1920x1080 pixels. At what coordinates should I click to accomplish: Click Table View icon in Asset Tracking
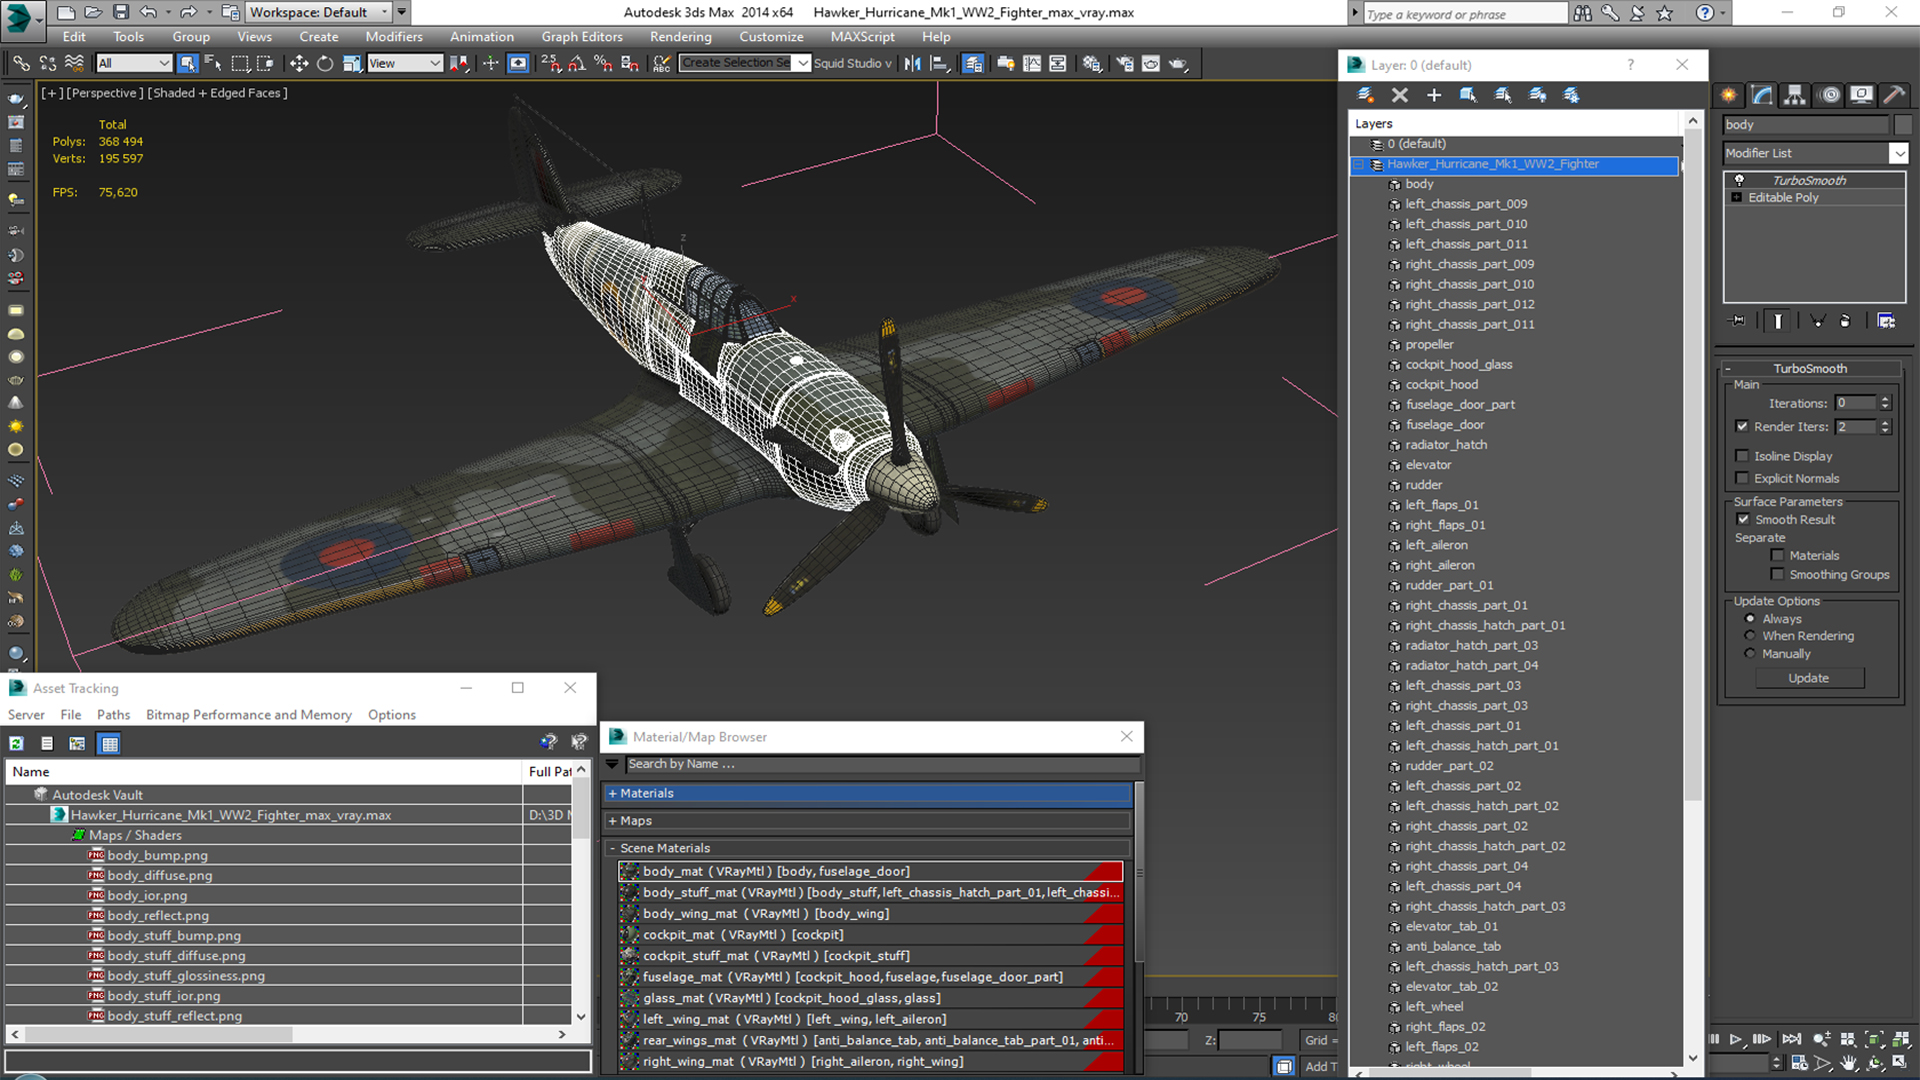click(x=110, y=743)
